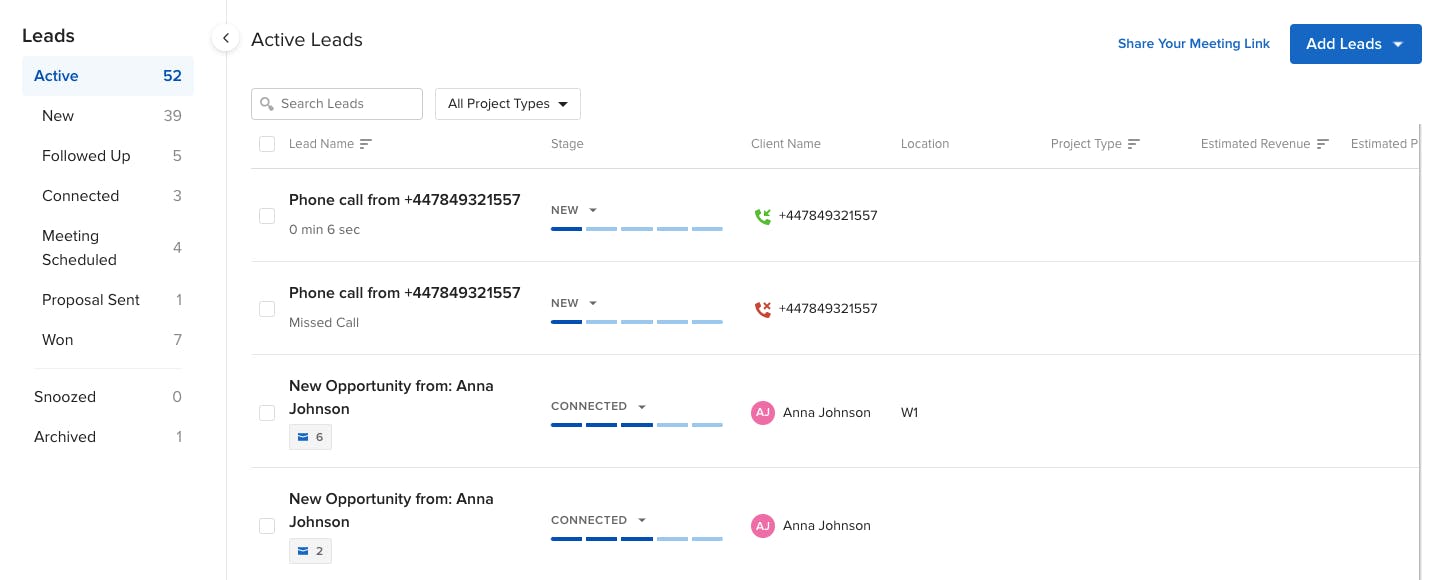Sort by the Lead Name column icon
The image size is (1433, 580).
click(x=365, y=144)
